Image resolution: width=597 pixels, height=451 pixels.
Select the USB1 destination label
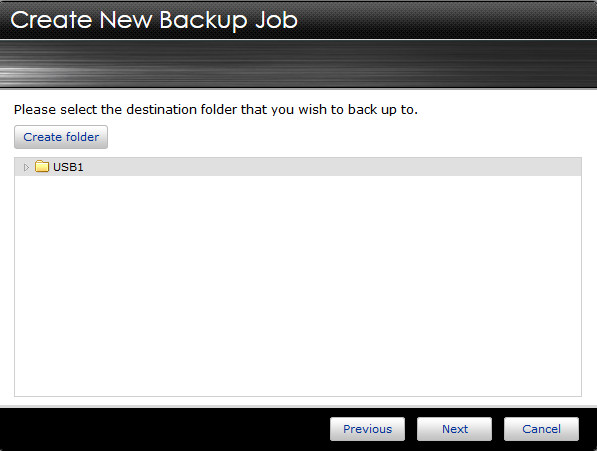[68, 167]
